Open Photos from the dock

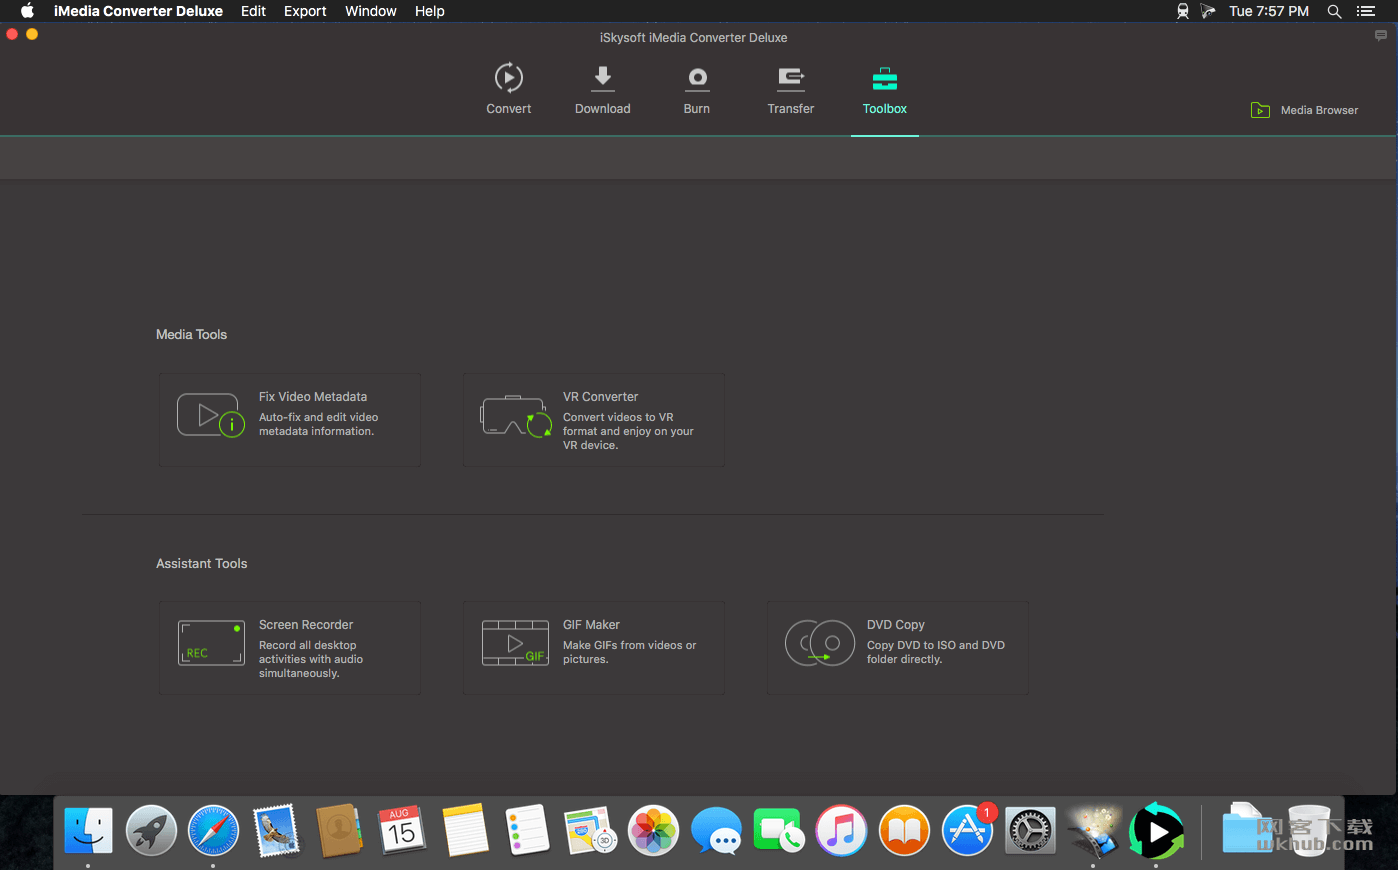tap(653, 831)
